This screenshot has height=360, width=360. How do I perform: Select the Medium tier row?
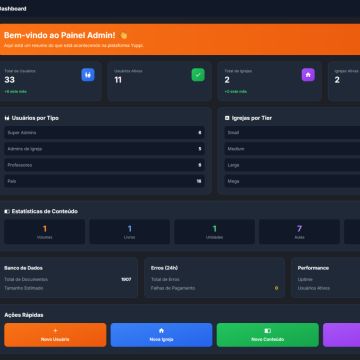(292, 149)
